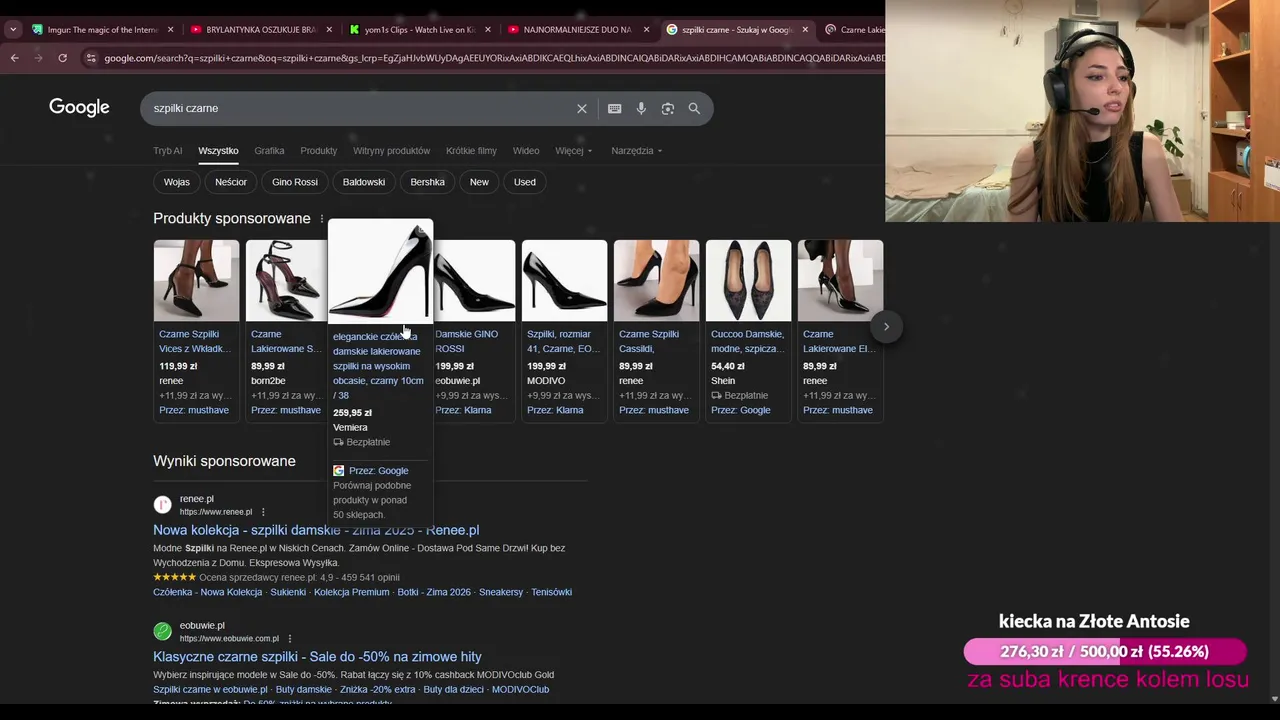This screenshot has height=720, width=1280.
Task: Open the on-screen keyboard icon in search bar
Action: pyautogui.click(x=615, y=109)
